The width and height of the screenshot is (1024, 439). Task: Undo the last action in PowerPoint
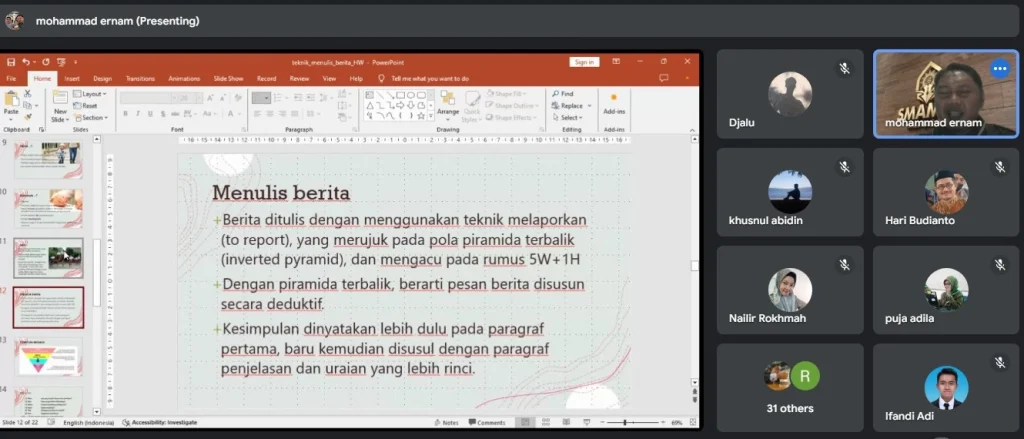pyautogui.click(x=25, y=62)
